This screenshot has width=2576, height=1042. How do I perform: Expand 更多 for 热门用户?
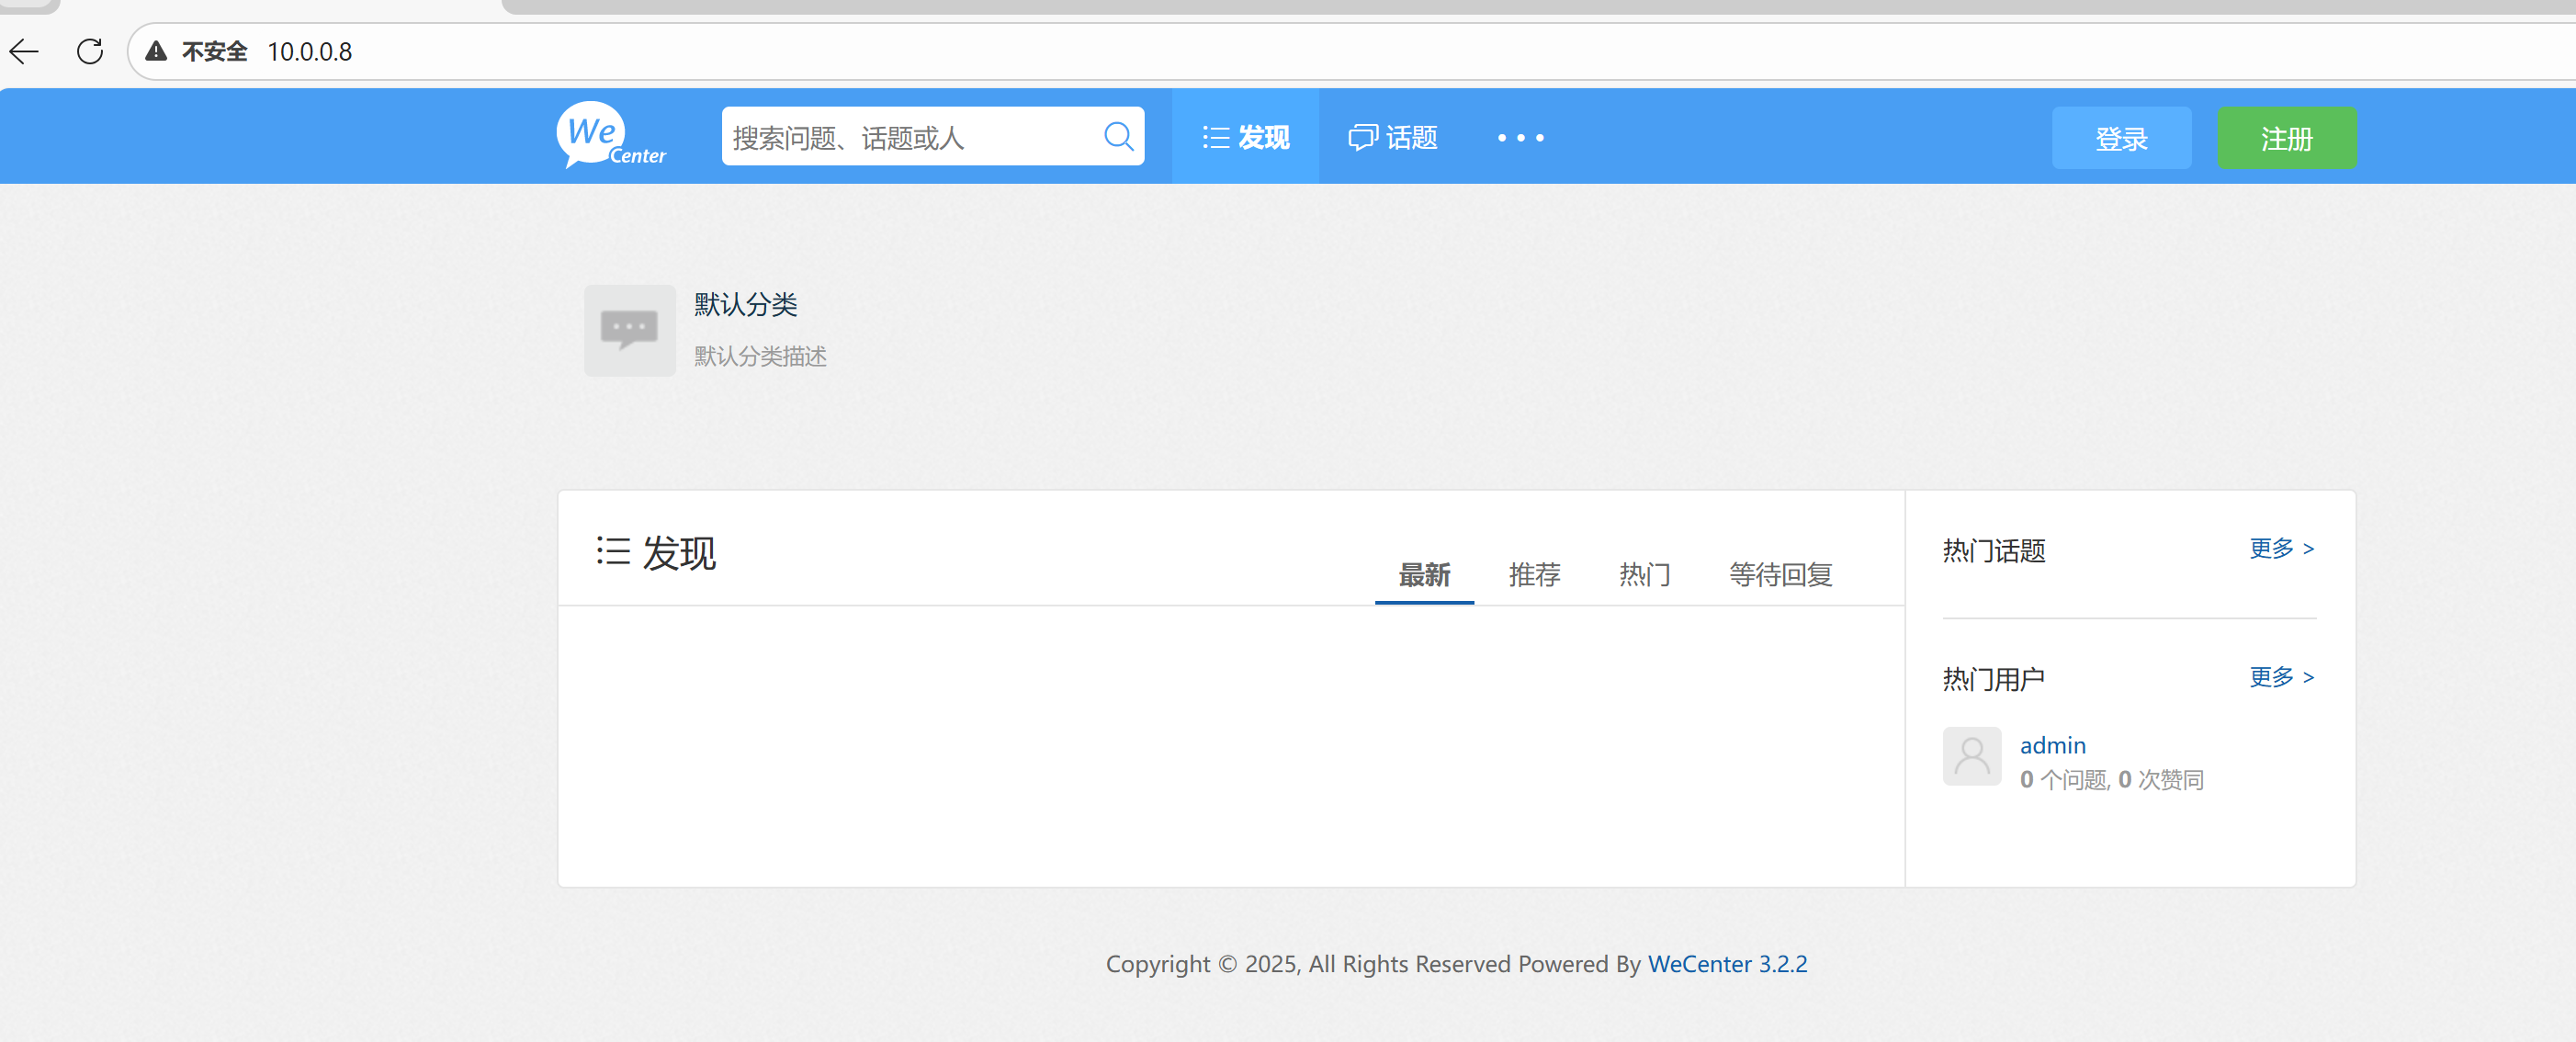click(2281, 677)
